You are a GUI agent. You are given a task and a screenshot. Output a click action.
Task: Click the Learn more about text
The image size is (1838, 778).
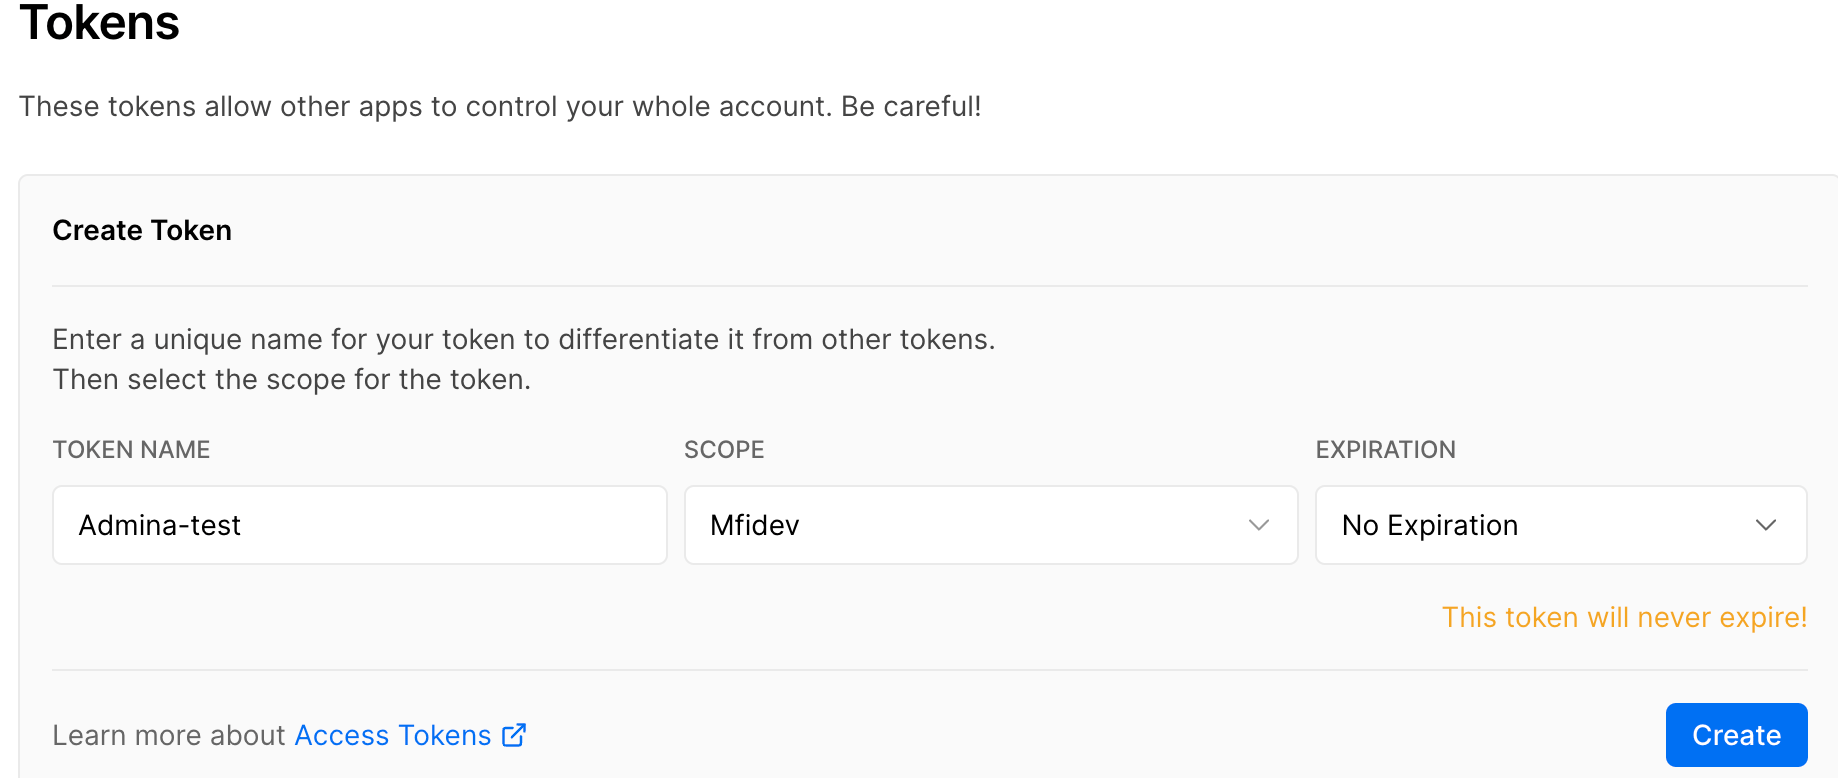(x=169, y=735)
